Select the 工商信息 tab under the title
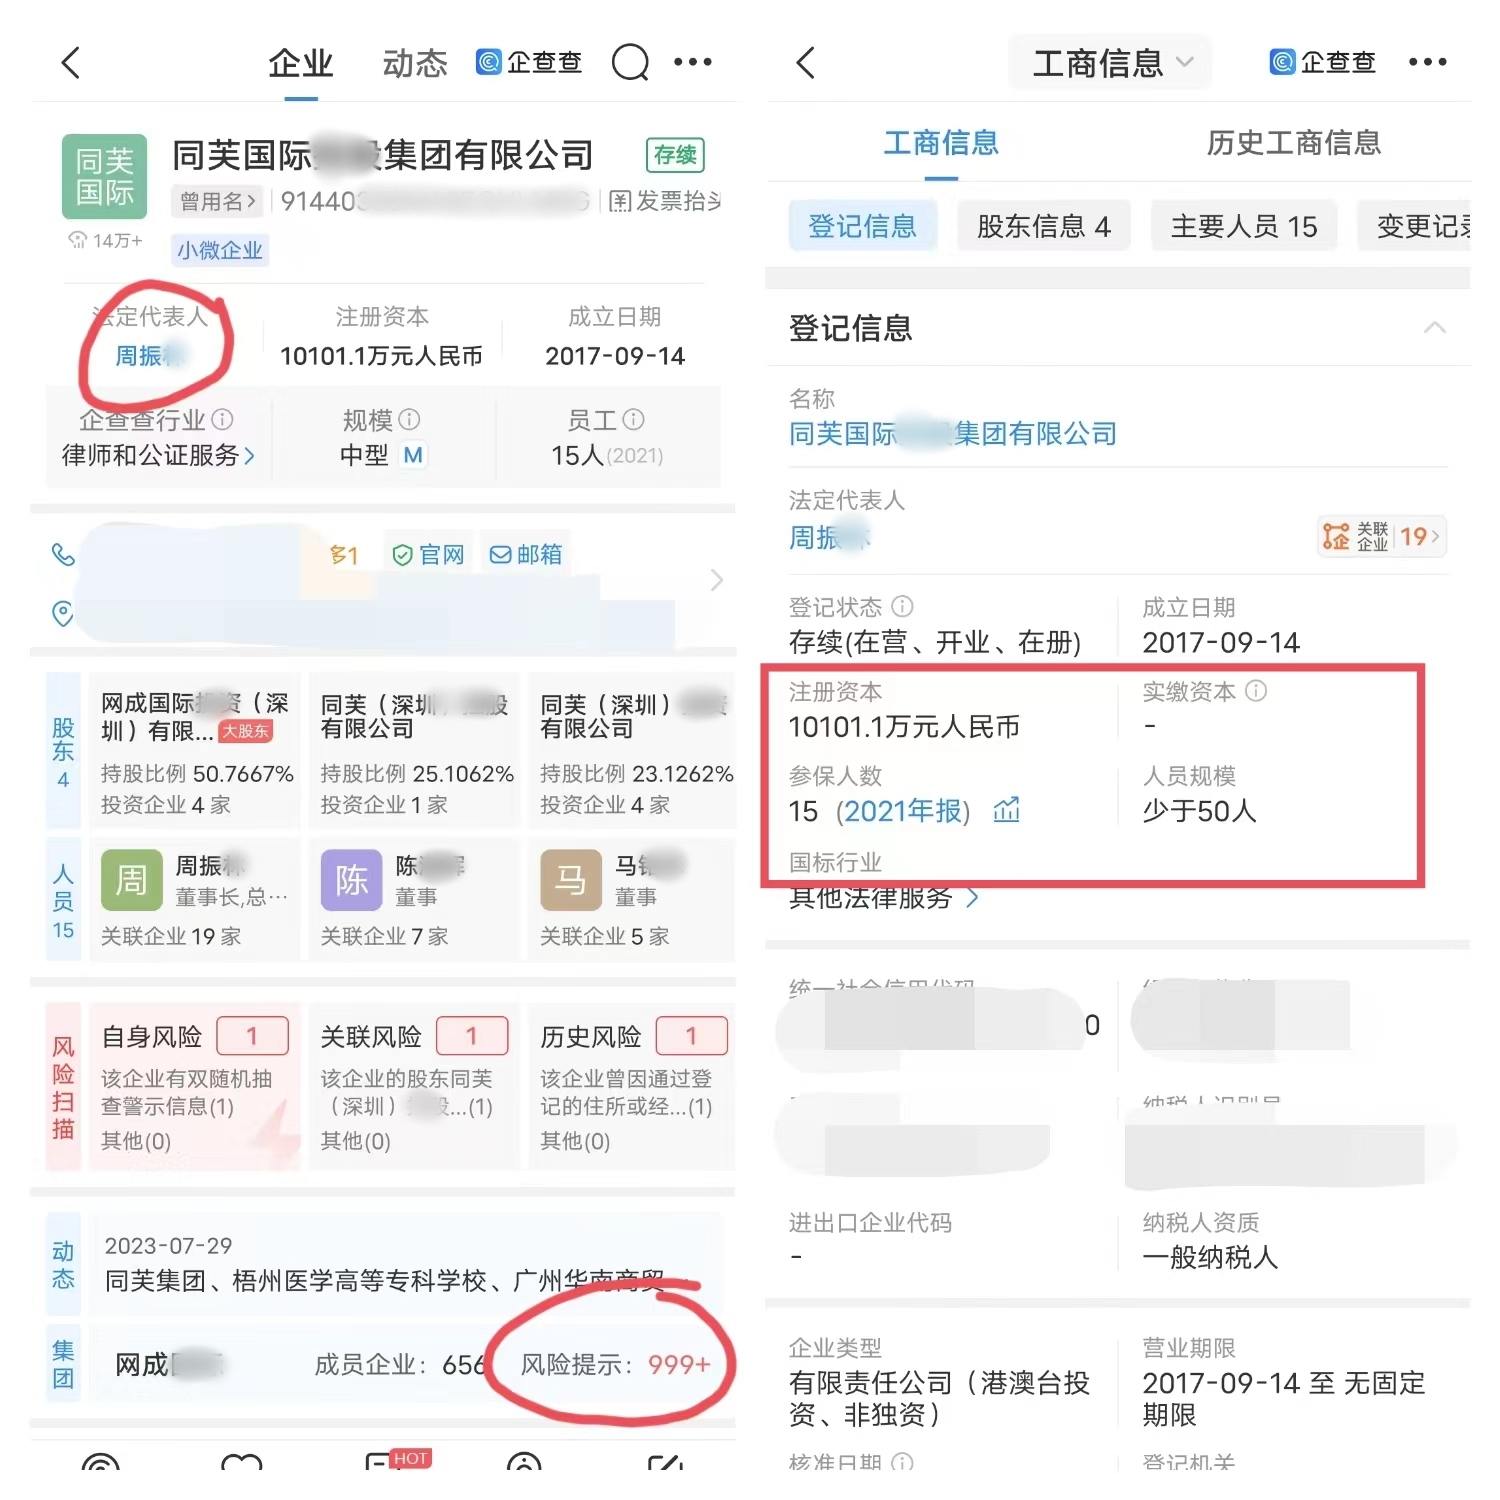The image size is (1500, 1500). click(x=941, y=143)
